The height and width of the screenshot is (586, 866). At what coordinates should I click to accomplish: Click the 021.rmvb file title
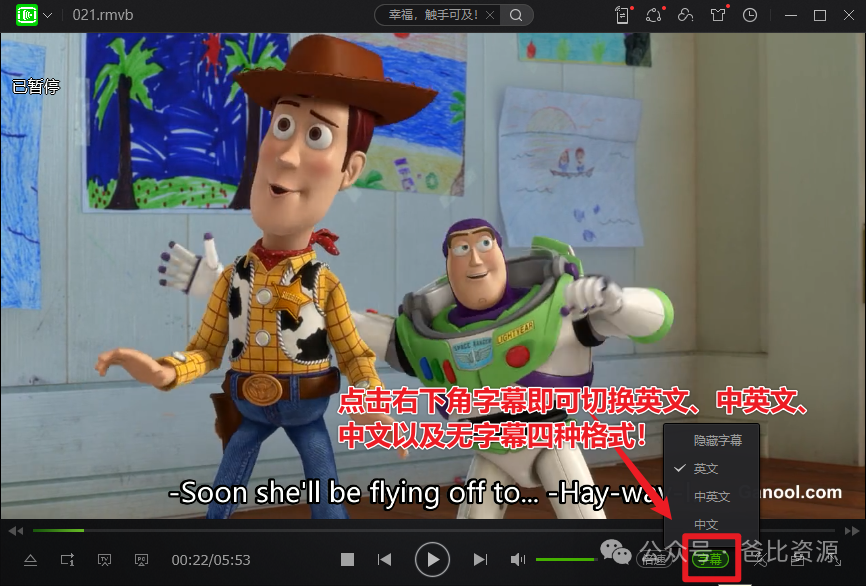[x=103, y=15]
